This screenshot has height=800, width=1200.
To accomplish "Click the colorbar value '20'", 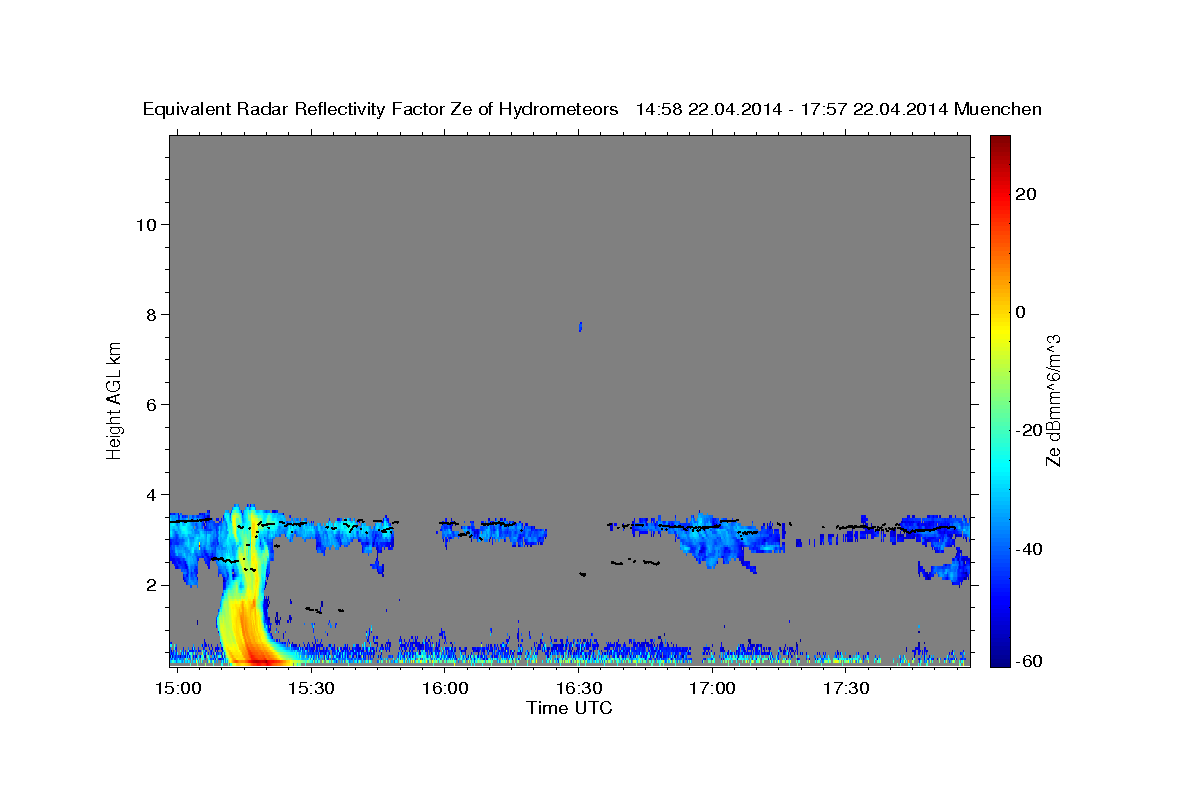I will pos(1026,194).
